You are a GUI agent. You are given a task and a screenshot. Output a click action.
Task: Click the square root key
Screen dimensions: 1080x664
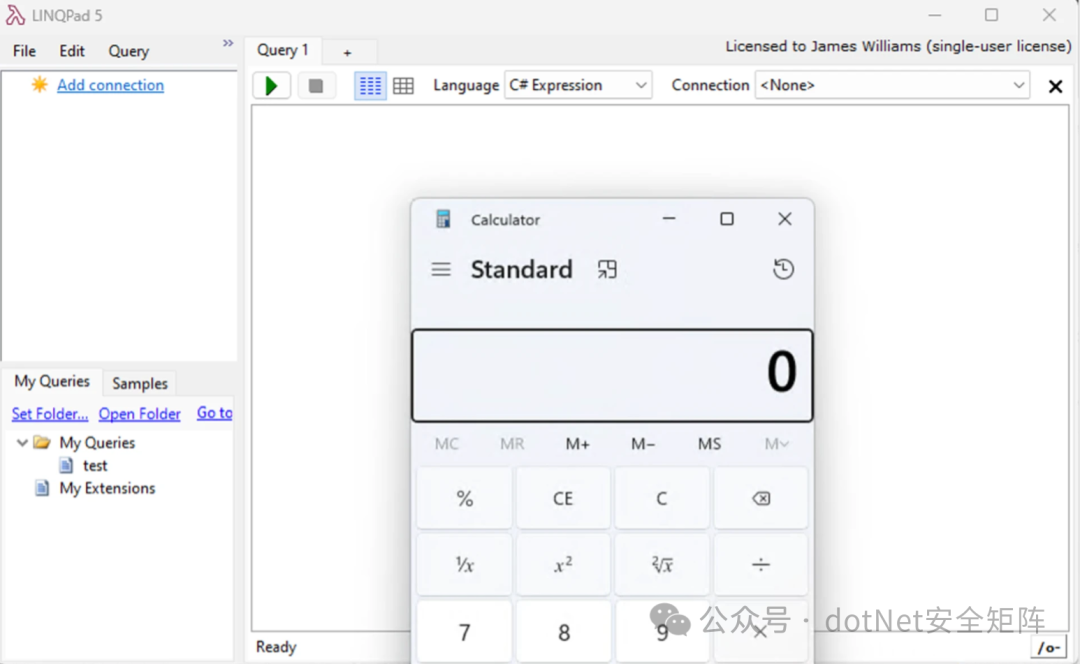click(661, 565)
